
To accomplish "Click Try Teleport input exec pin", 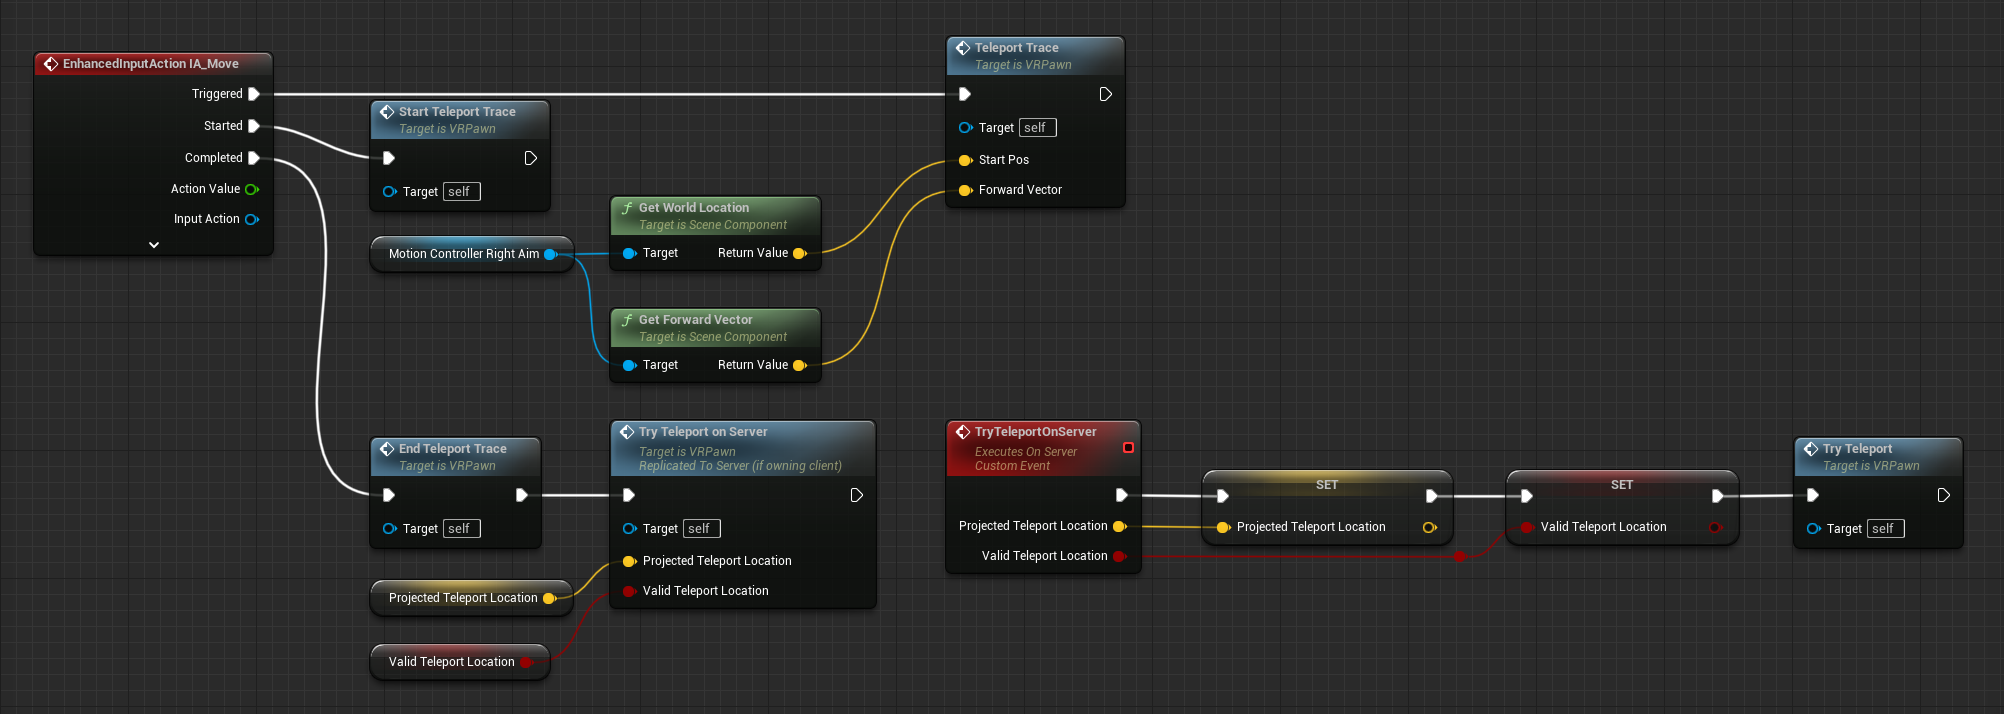I will (x=1813, y=495).
